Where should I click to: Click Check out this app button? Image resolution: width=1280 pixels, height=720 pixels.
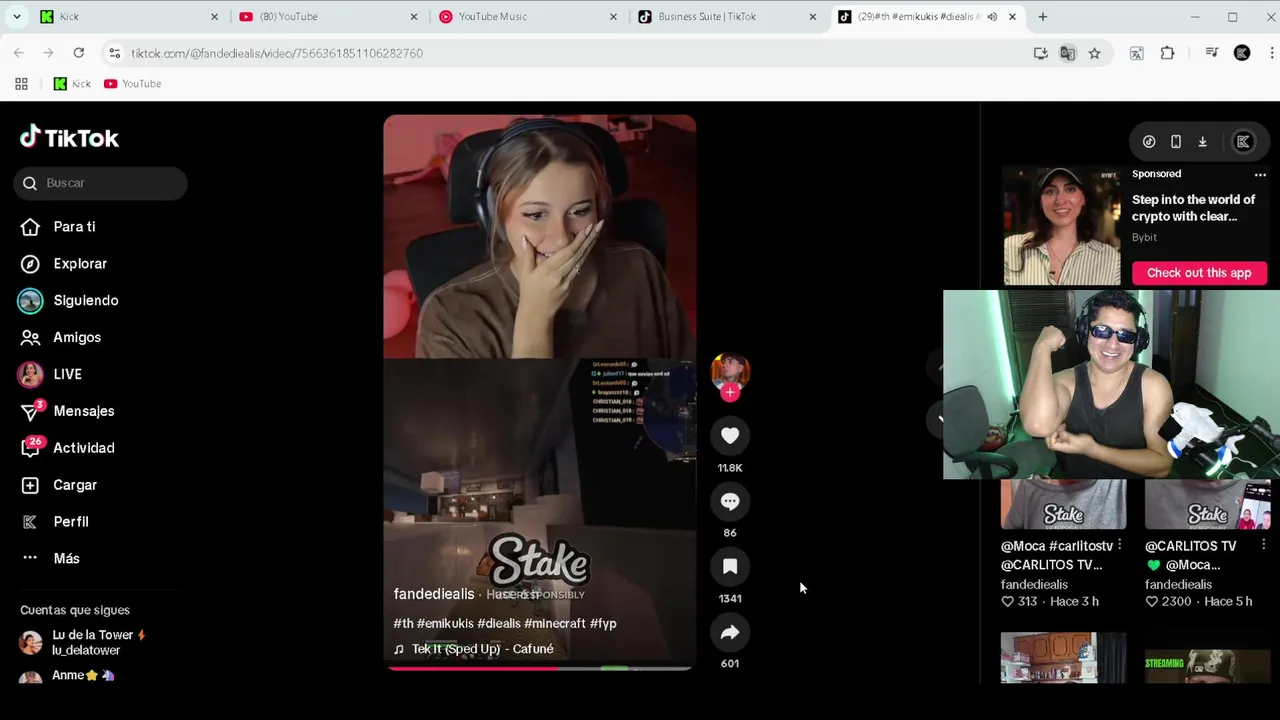click(x=1199, y=273)
